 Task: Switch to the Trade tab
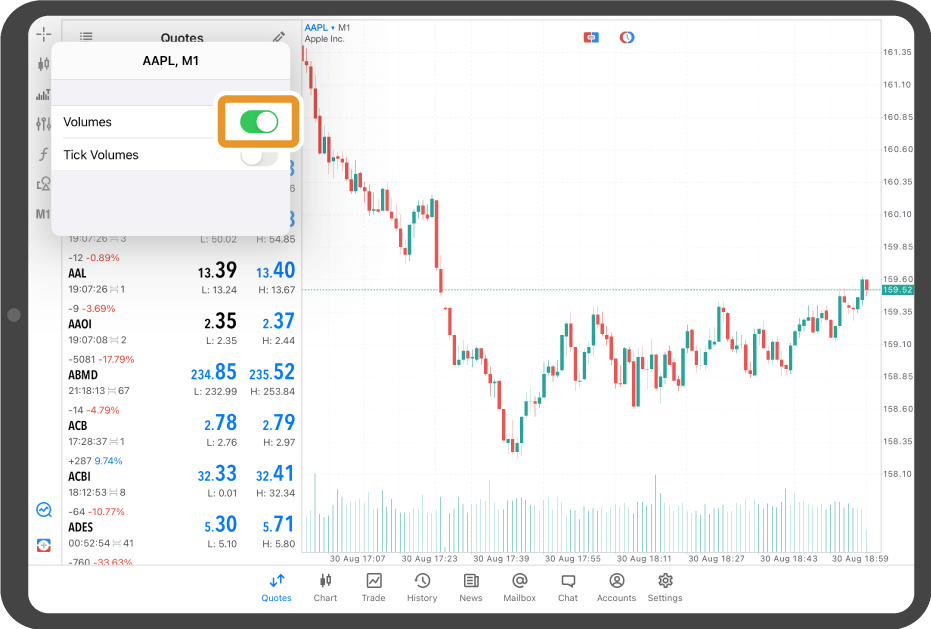(x=373, y=587)
